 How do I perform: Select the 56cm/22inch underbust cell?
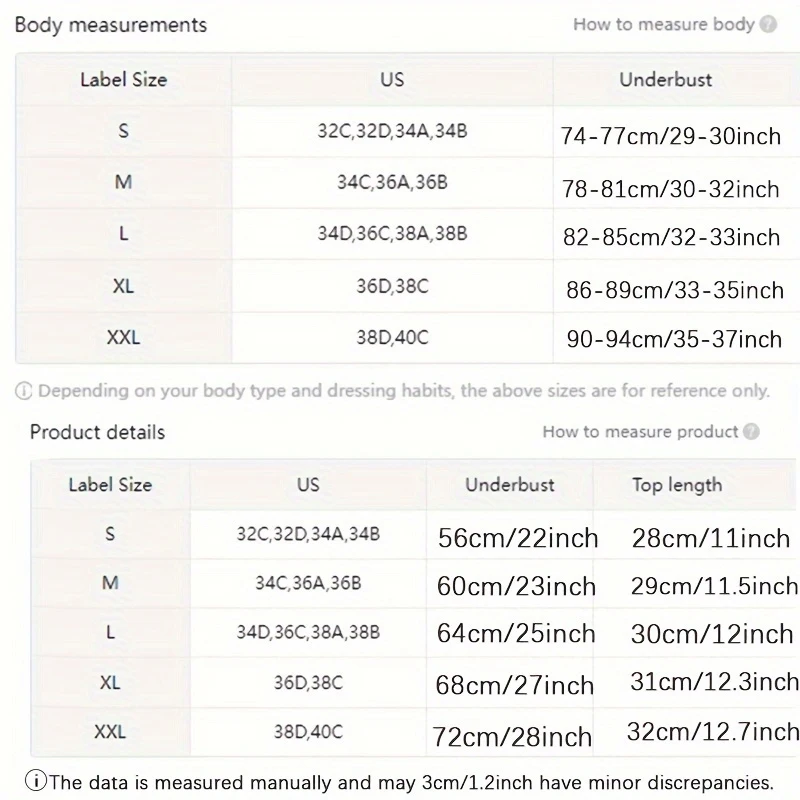518,538
